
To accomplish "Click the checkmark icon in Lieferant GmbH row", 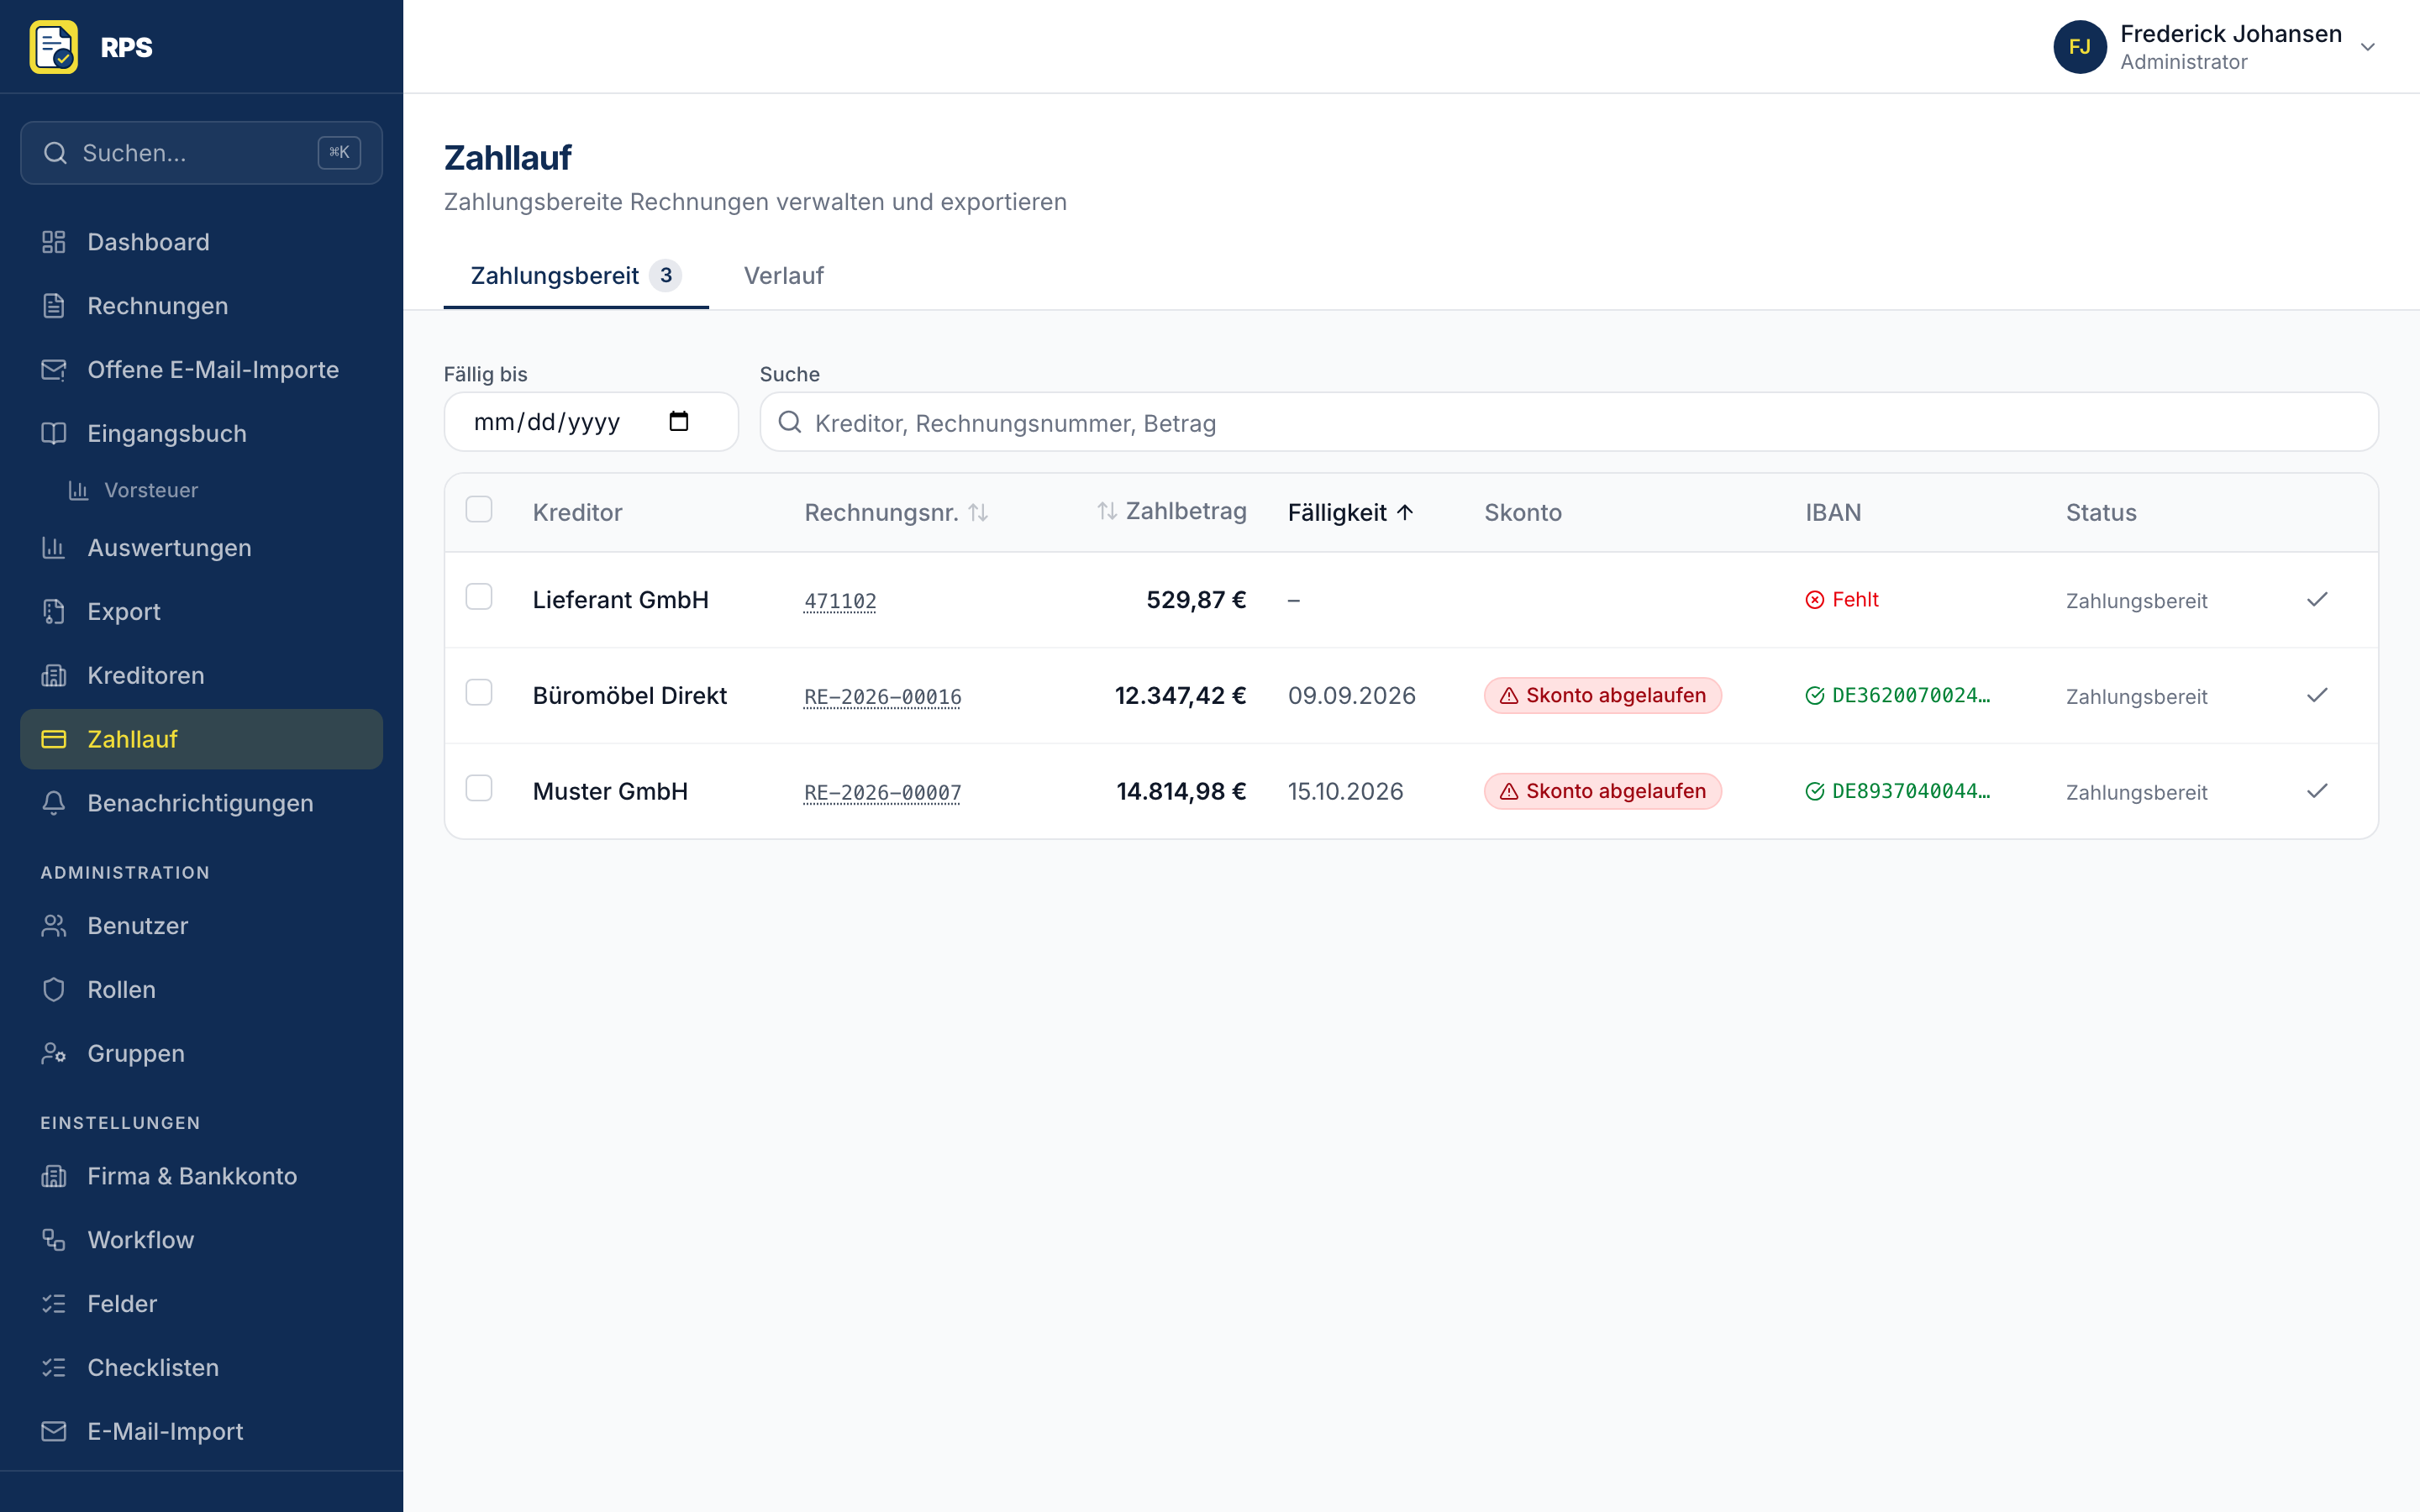I will [2317, 600].
